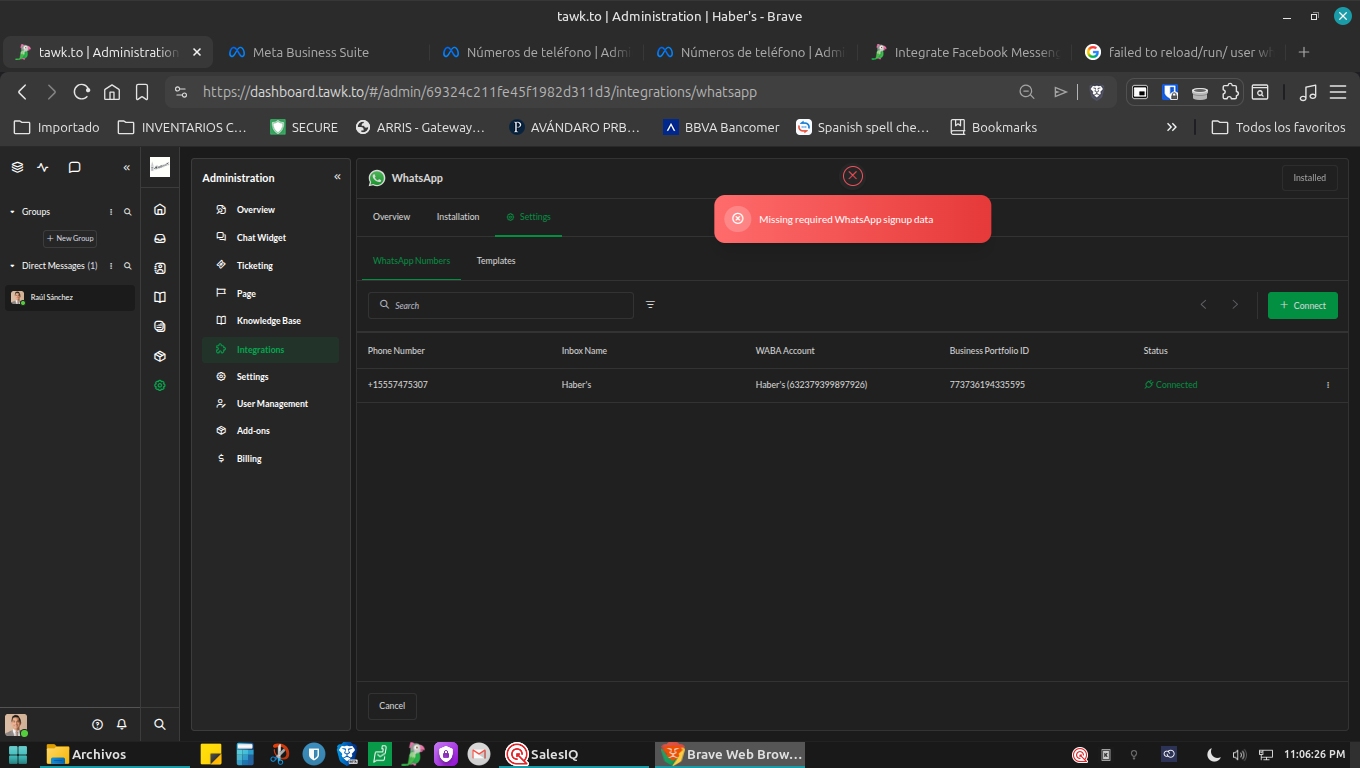Click the notifications bell icon
Image resolution: width=1360 pixels, height=768 pixels.
(x=122, y=724)
